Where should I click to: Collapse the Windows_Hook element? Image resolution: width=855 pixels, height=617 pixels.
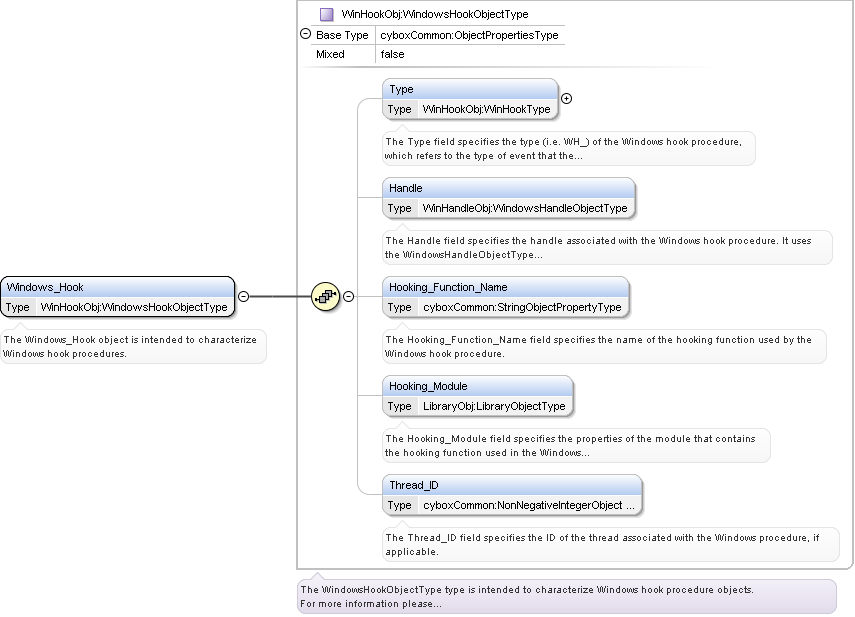244,297
